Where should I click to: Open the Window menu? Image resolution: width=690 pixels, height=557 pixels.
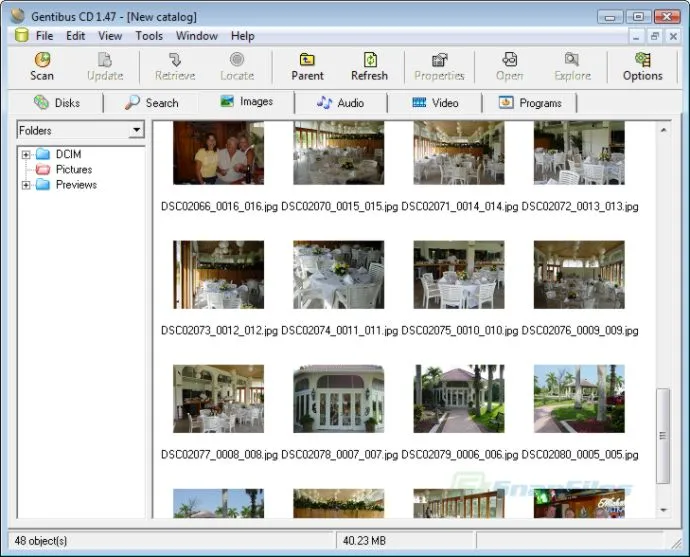(197, 36)
